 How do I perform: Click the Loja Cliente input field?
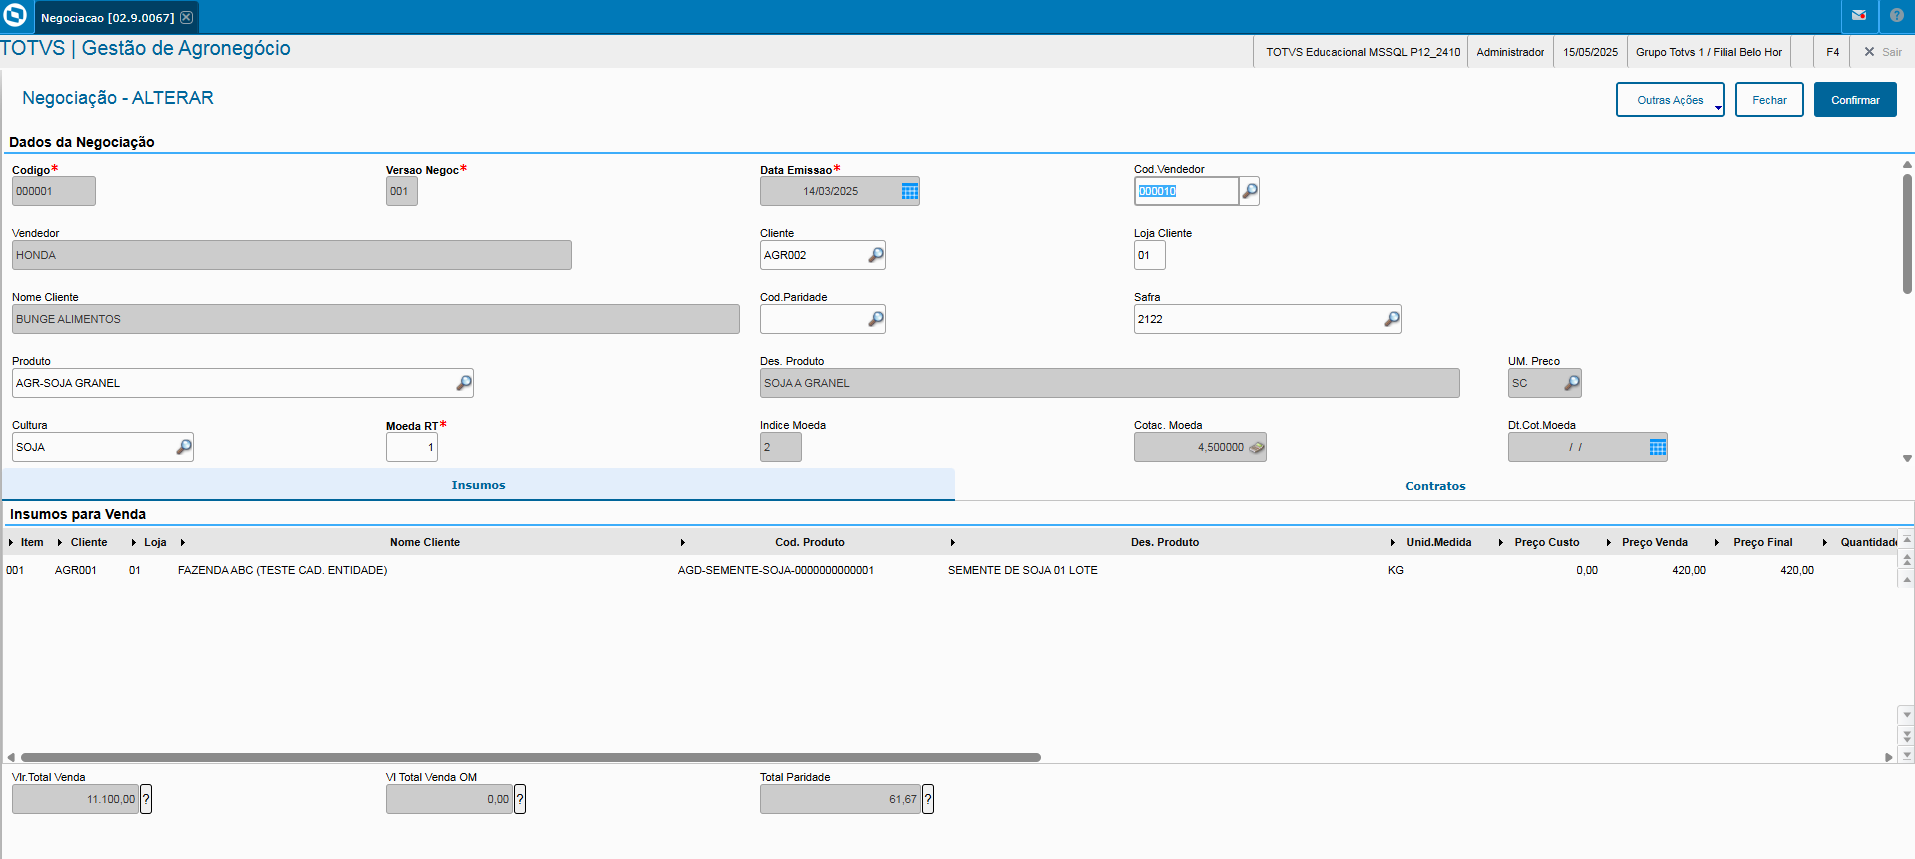coord(1150,255)
